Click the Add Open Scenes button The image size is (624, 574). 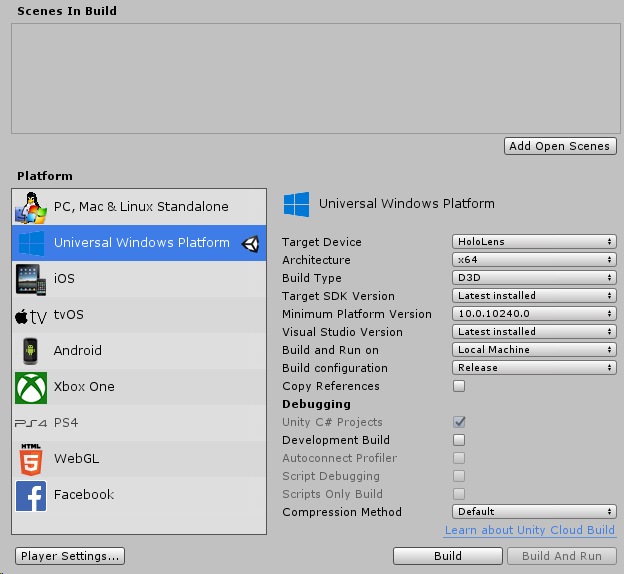560,146
